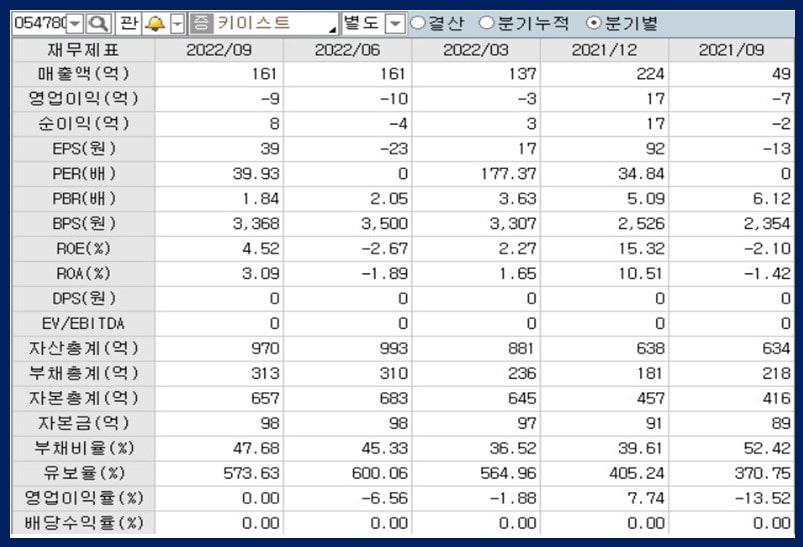This screenshot has height=547, width=803.
Task: Click the 993 total assets value
Action: [x=394, y=349]
